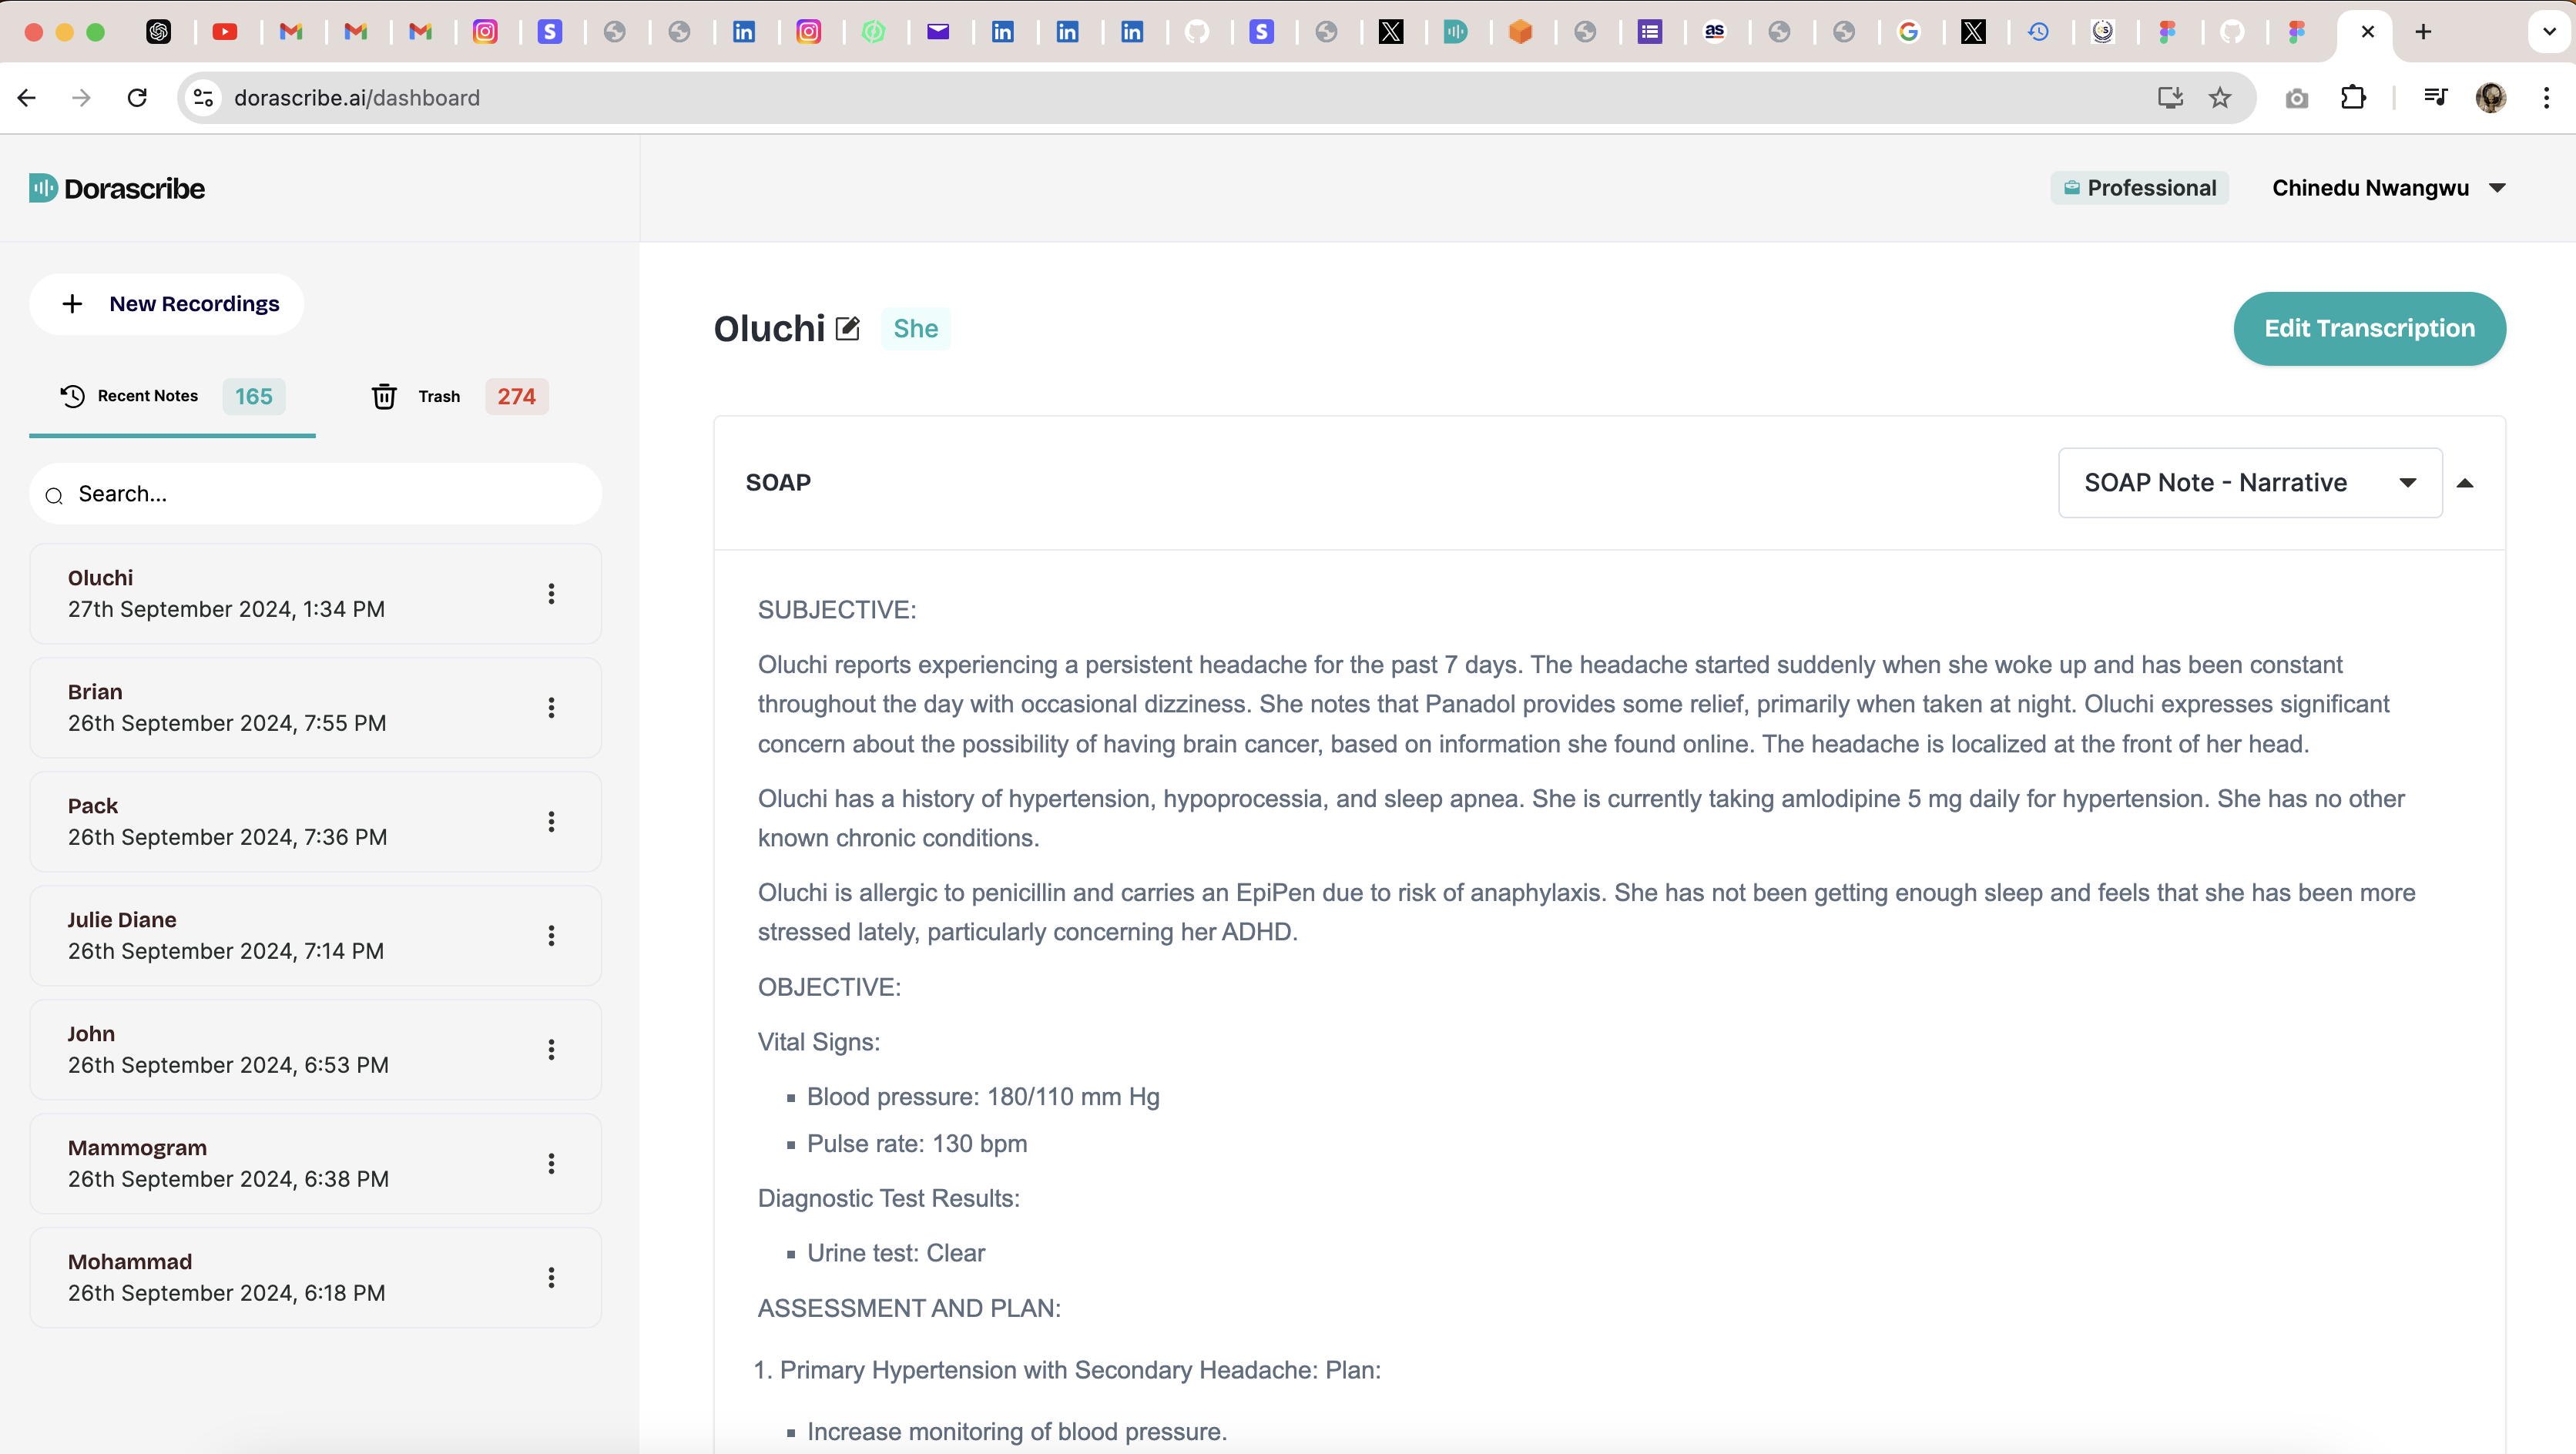Click the She pronoun badge
Viewport: 2576px width, 1454px height.
click(915, 329)
